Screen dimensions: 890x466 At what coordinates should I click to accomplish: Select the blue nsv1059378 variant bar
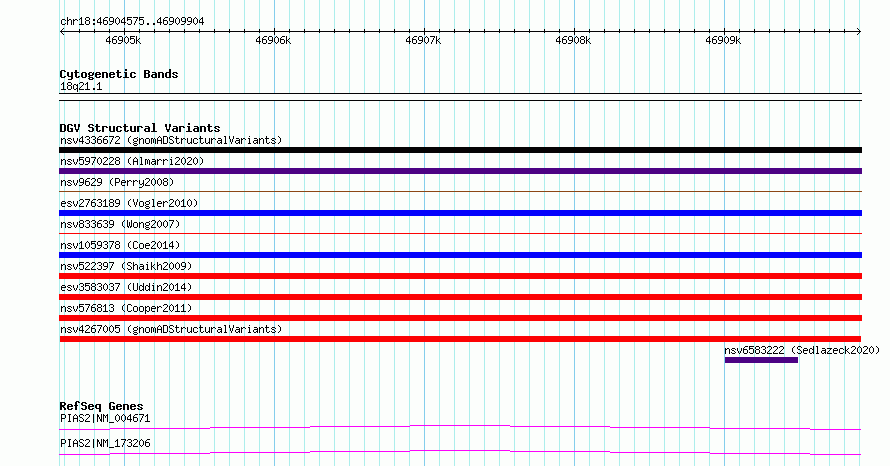[460, 255]
